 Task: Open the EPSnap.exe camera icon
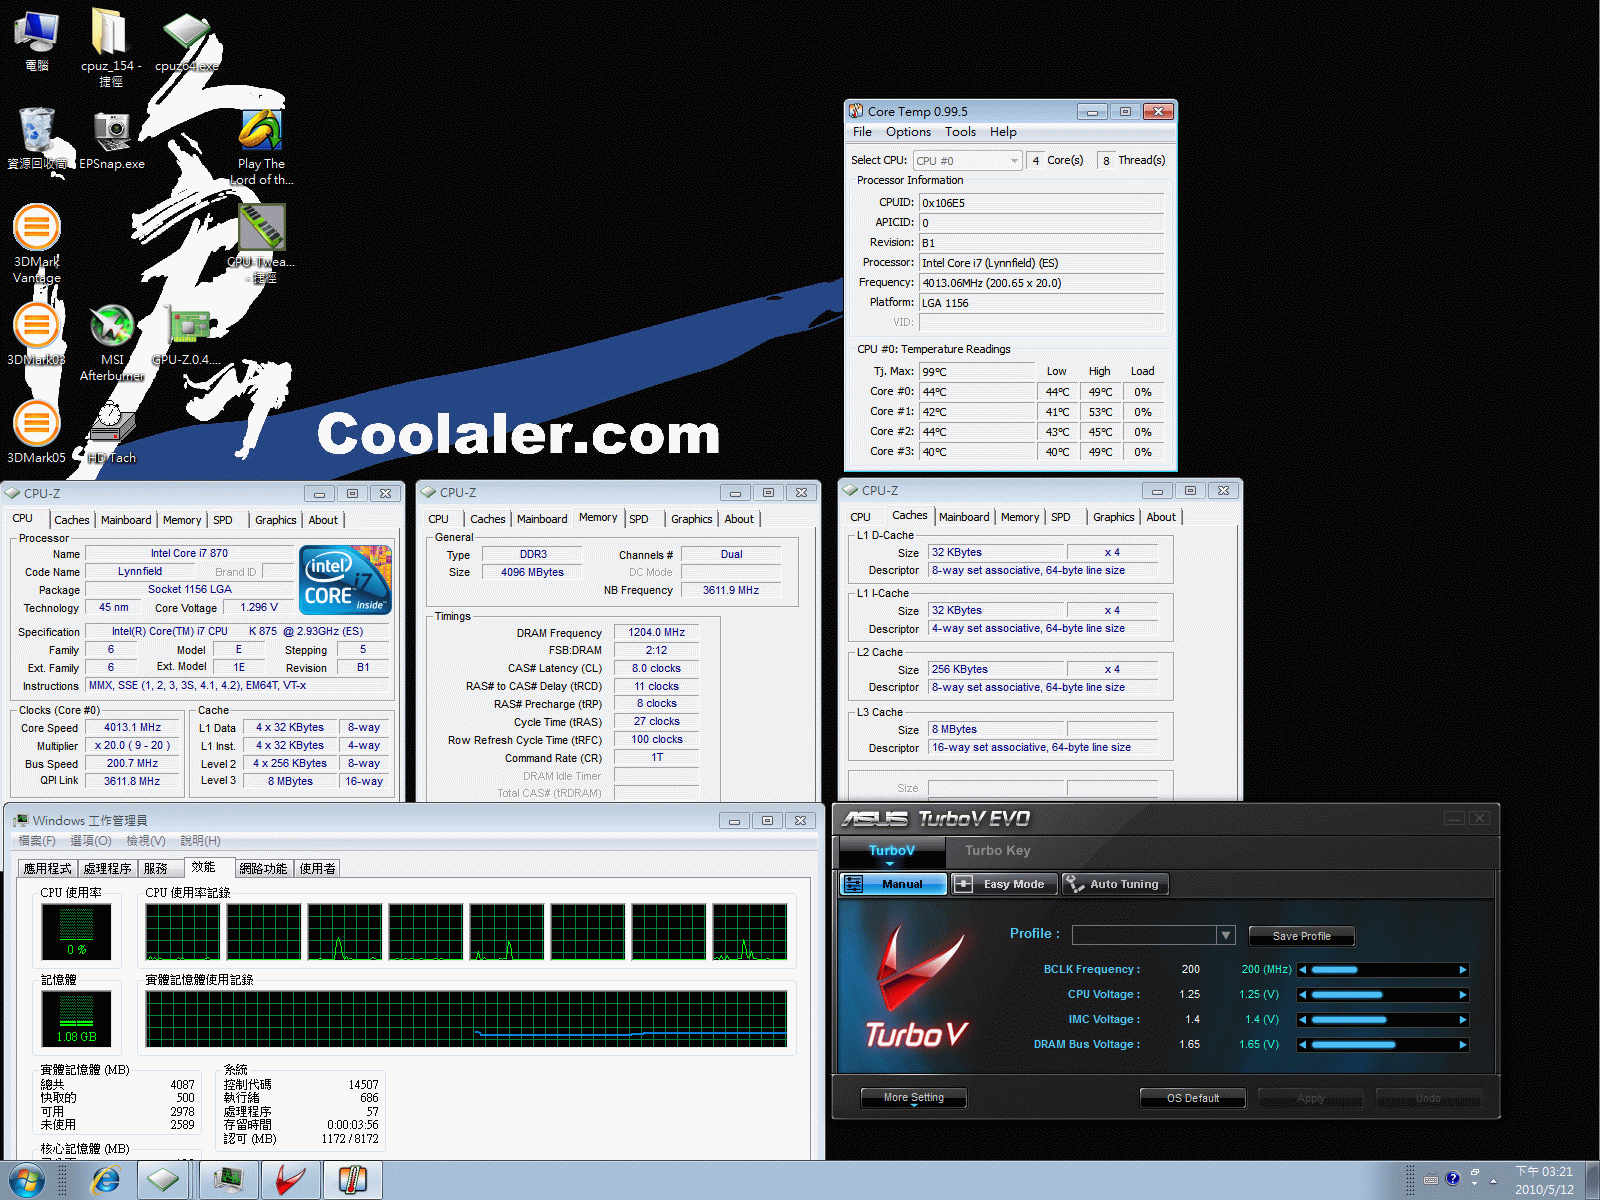coord(112,140)
